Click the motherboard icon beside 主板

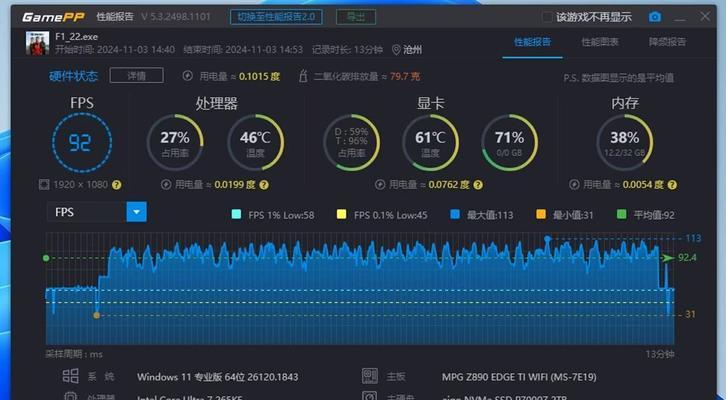(369, 376)
